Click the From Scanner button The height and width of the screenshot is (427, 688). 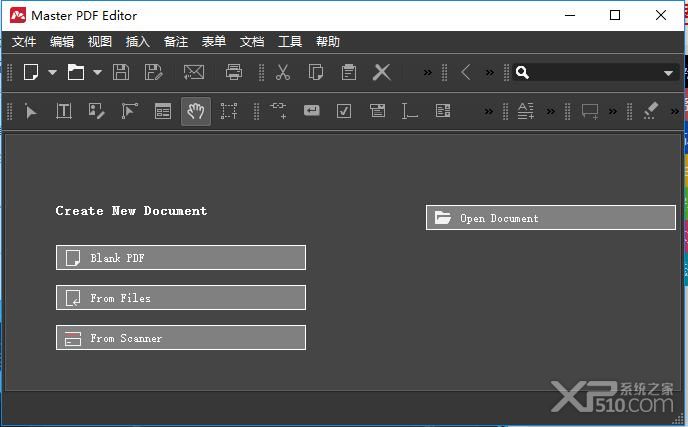(181, 337)
